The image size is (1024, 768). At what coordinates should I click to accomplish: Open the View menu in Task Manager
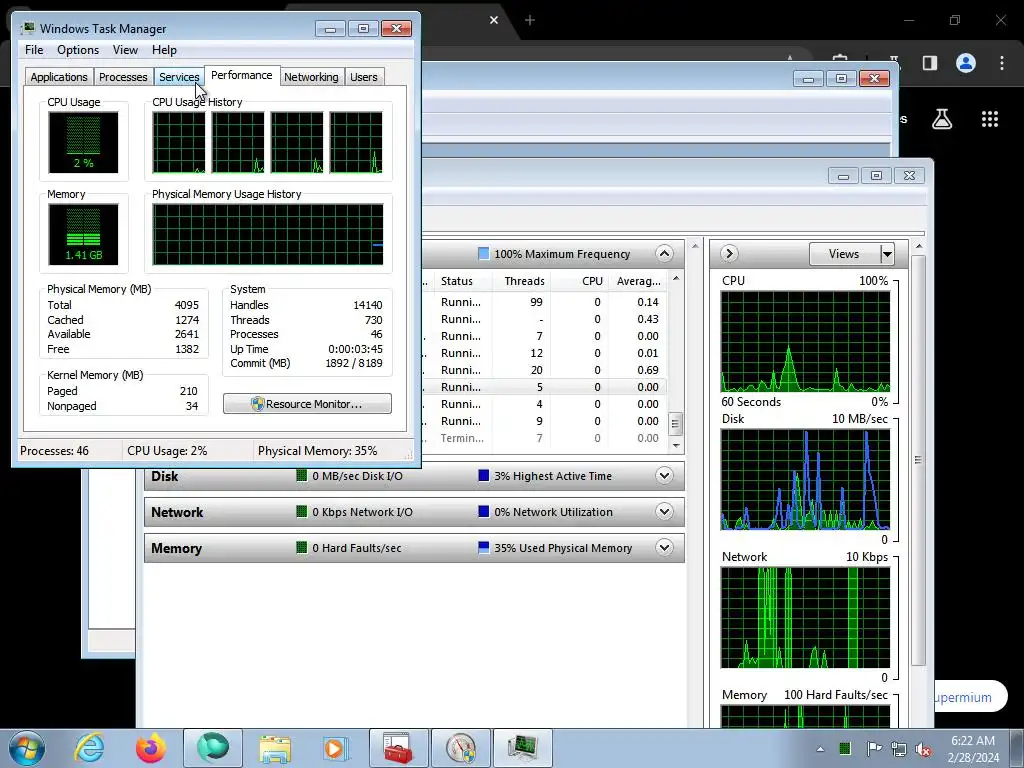click(x=125, y=50)
